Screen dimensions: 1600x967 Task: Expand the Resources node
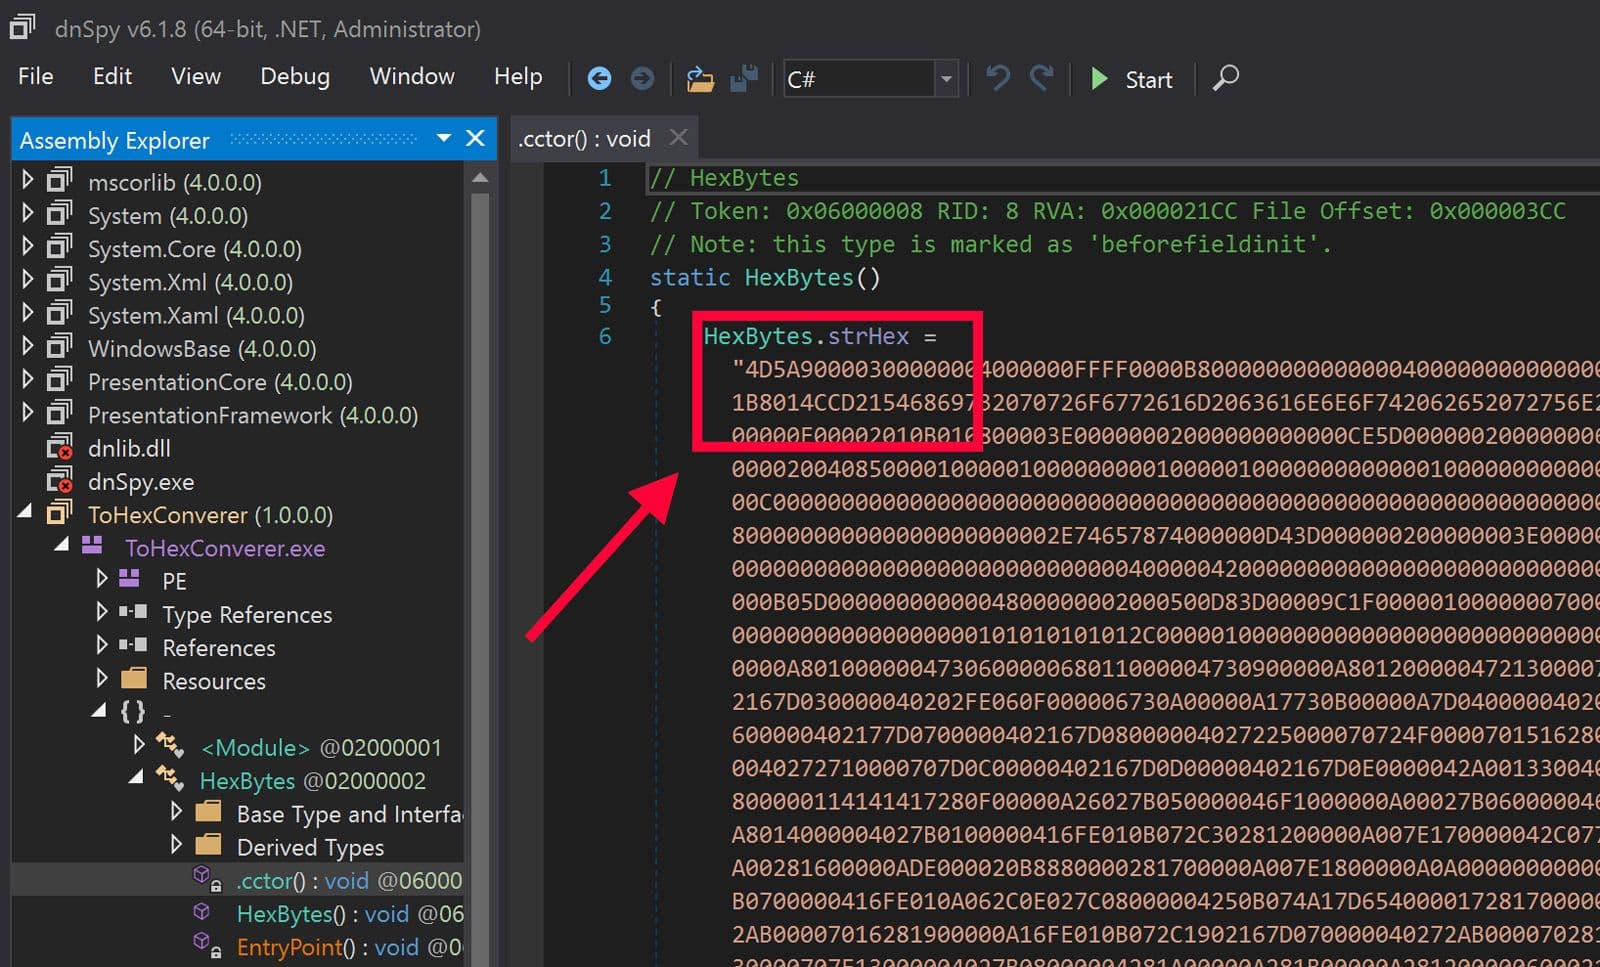tap(101, 677)
